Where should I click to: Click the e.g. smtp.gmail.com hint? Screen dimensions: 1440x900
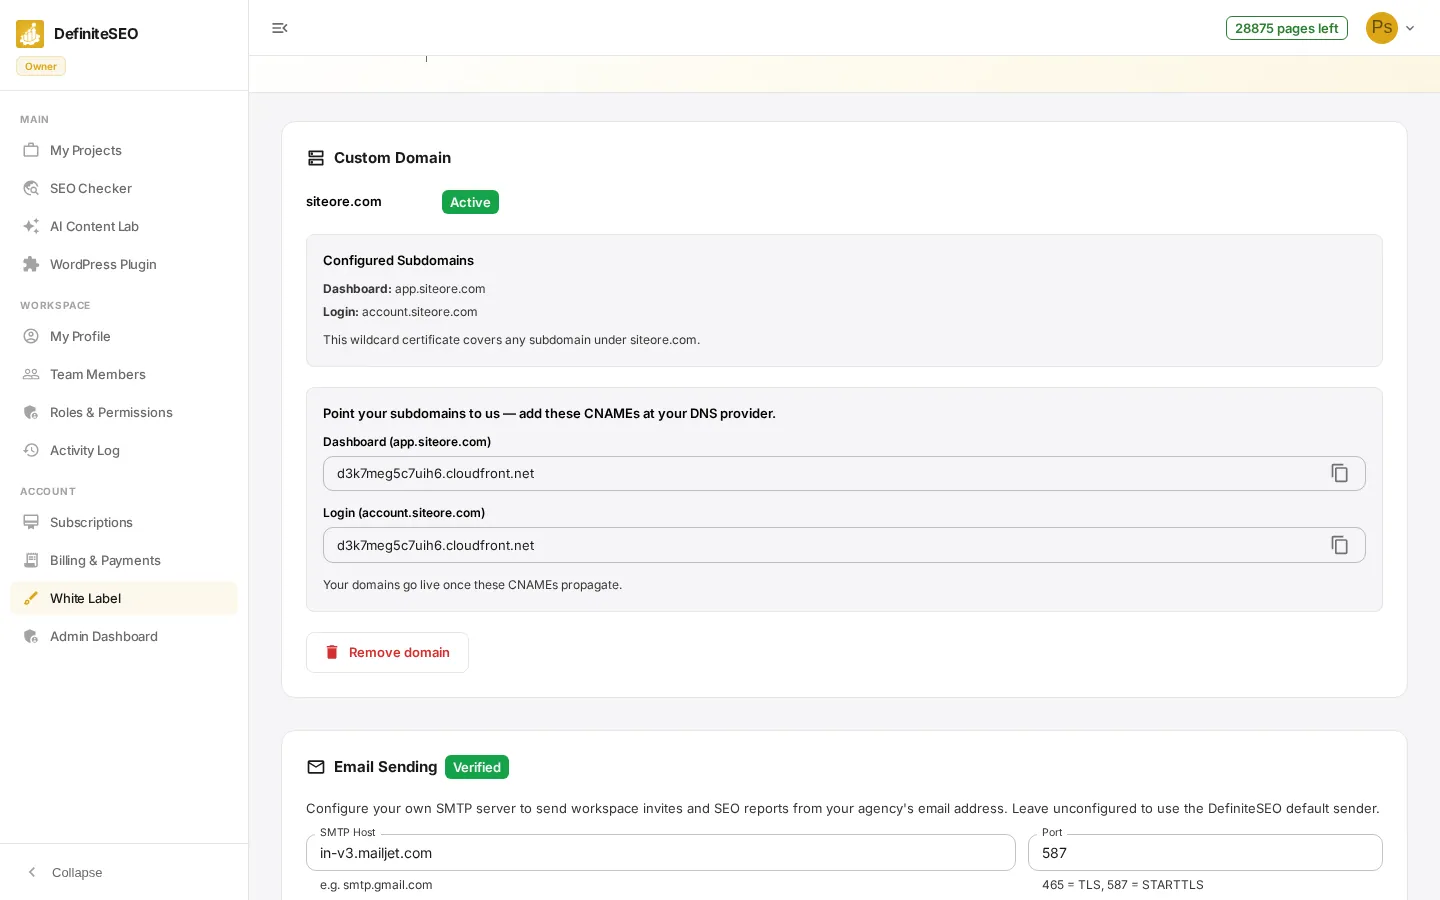click(376, 885)
